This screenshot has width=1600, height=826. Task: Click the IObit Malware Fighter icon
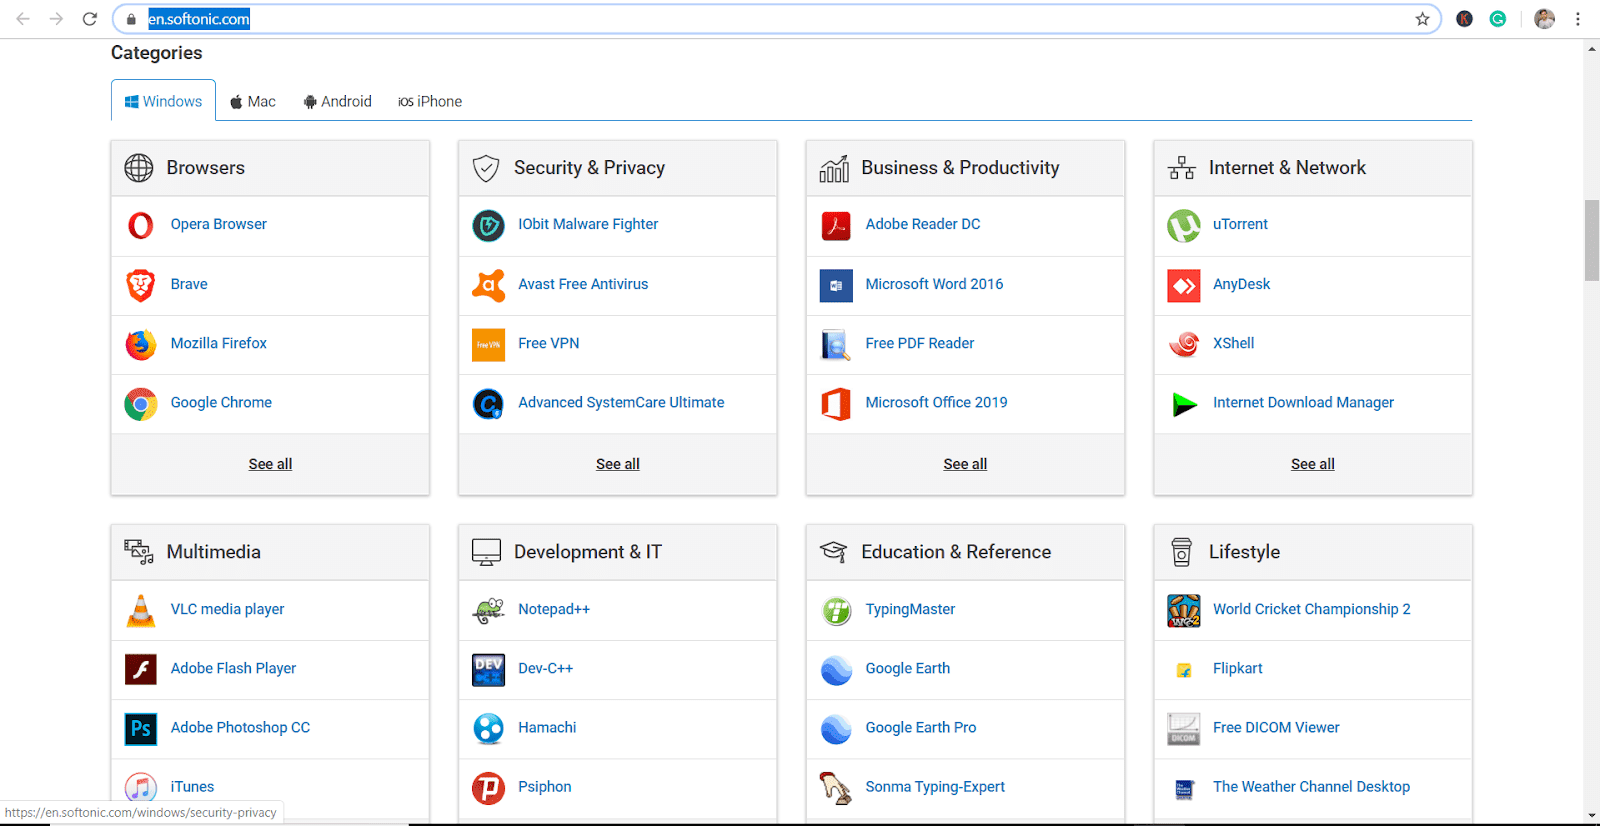point(488,225)
